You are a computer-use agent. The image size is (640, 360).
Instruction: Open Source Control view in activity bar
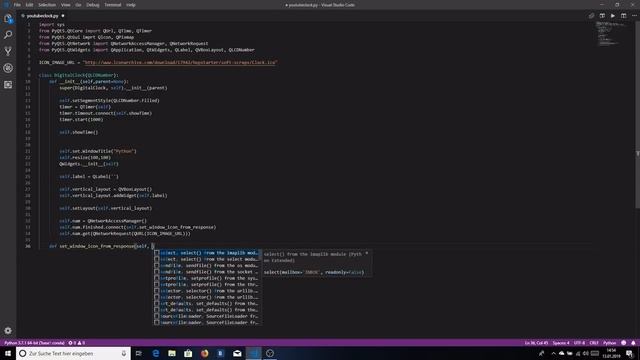point(8,51)
